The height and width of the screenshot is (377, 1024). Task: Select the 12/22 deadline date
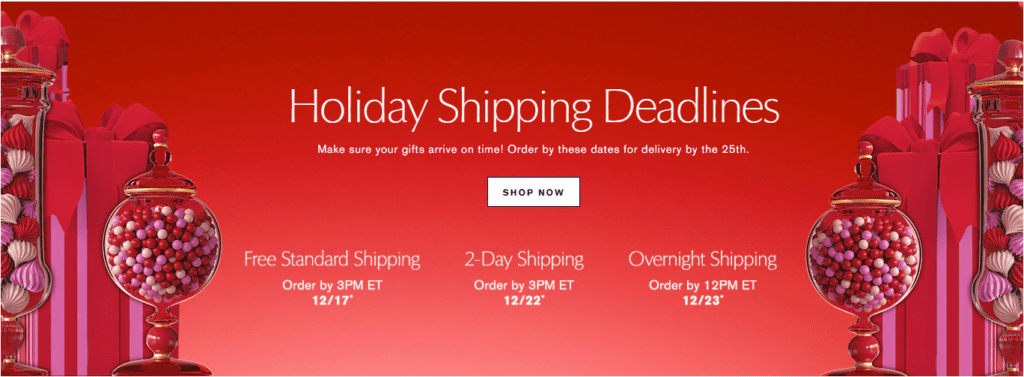click(524, 301)
